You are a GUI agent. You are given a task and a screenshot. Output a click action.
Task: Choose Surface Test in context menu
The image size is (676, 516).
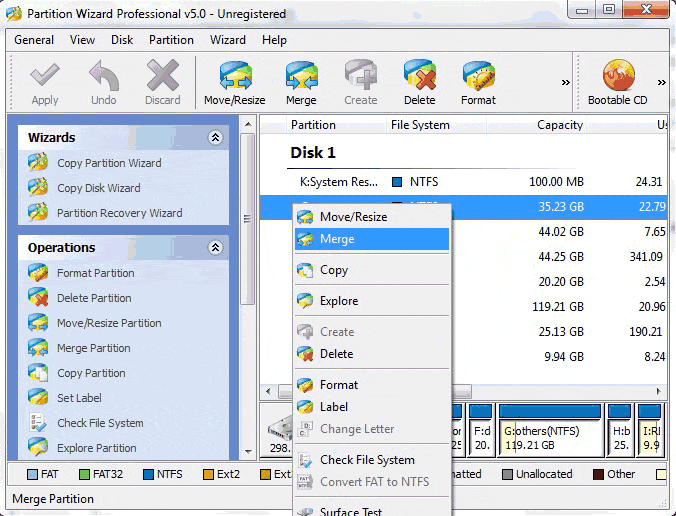pyautogui.click(x=372, y=511)
